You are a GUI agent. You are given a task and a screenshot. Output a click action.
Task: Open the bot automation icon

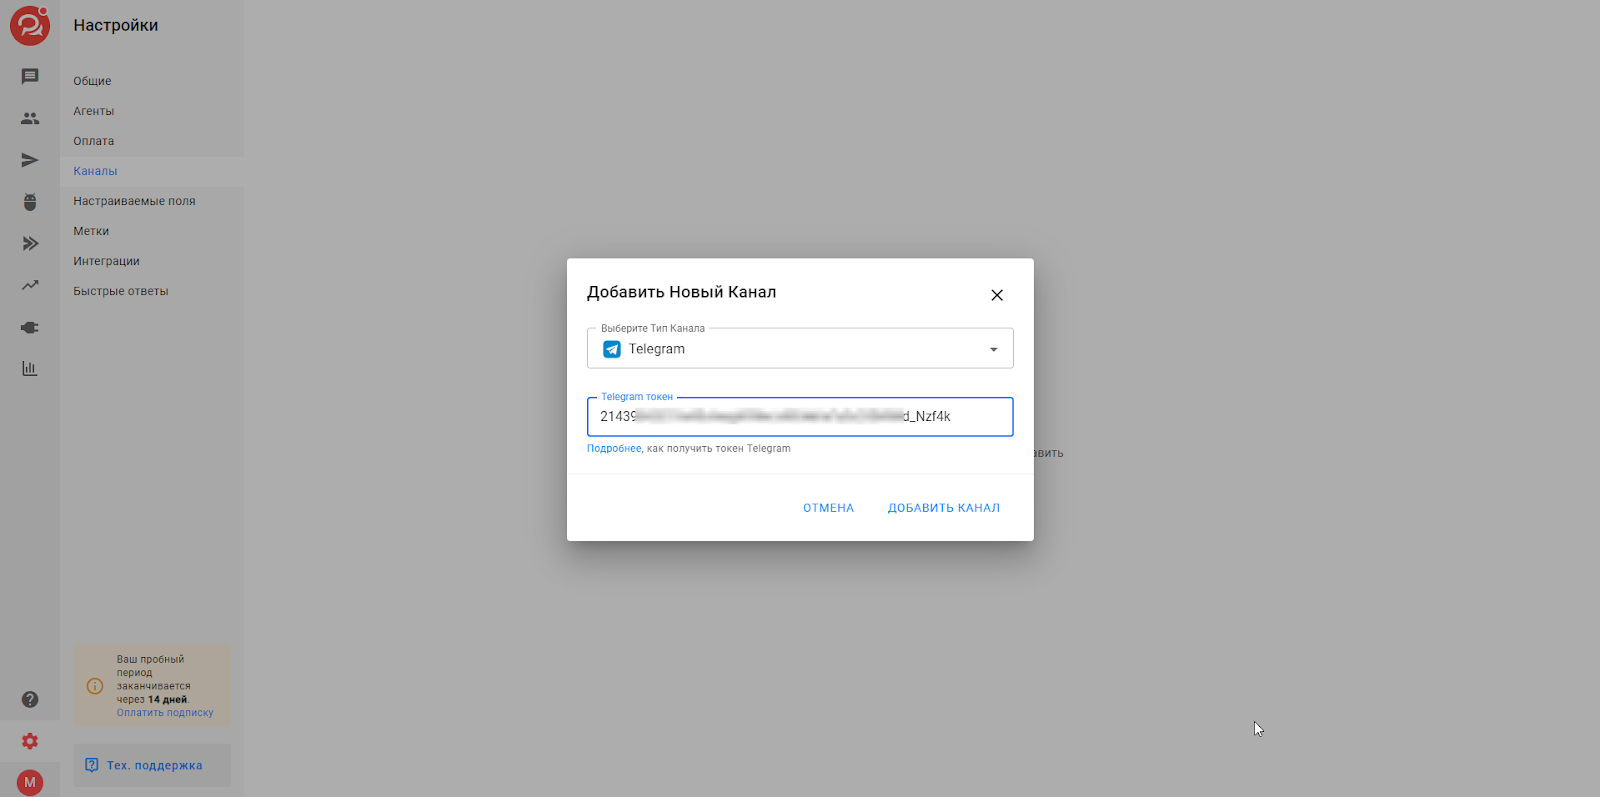pos(30,202)
